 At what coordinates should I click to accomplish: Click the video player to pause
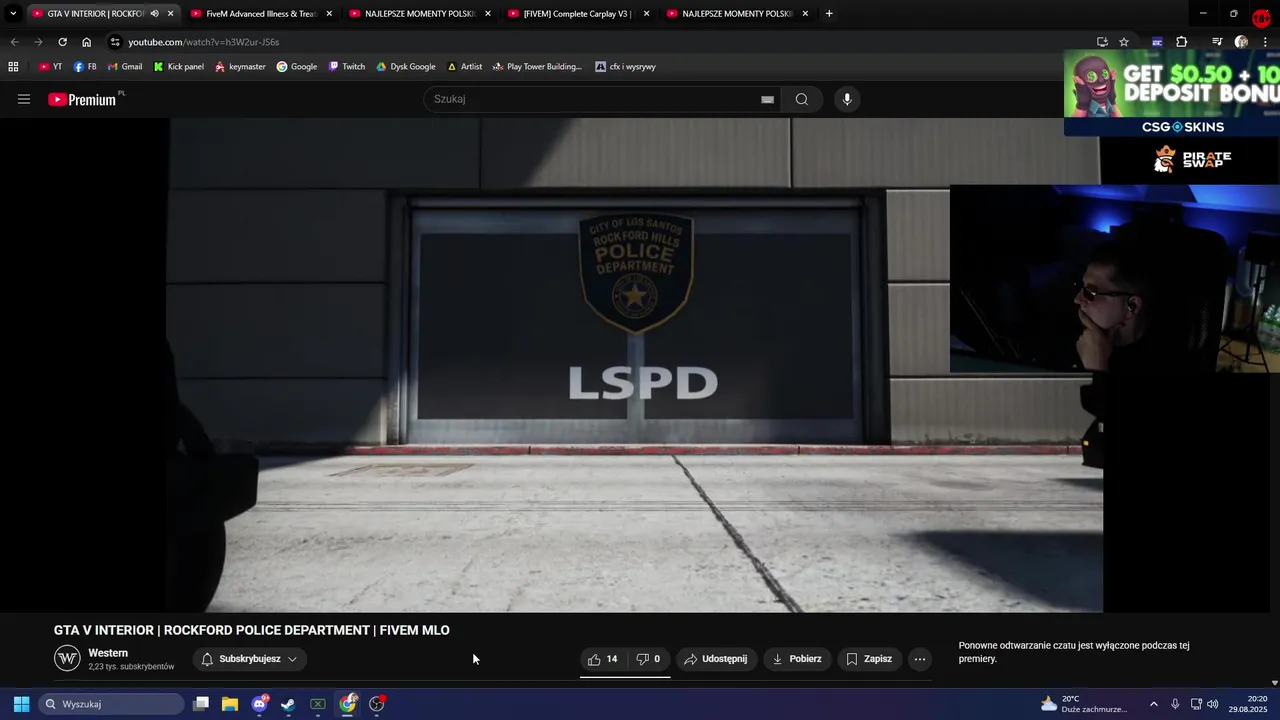click(636, 365)
